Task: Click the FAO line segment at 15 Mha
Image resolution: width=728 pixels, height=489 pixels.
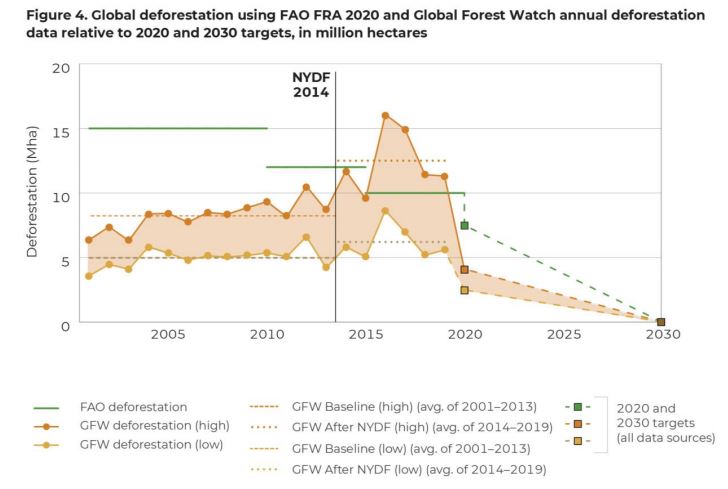Action: coord(178,128)
